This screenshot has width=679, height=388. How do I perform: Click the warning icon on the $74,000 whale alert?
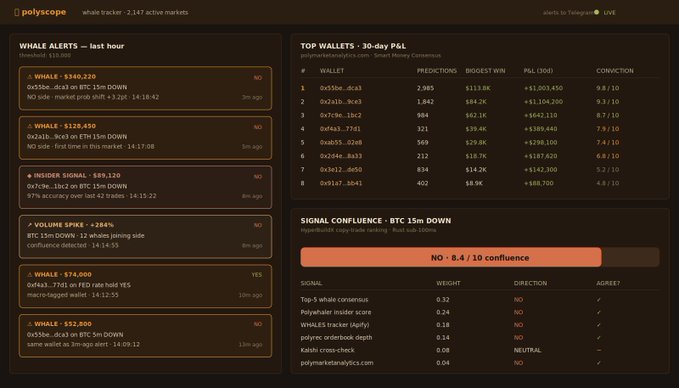30,274
